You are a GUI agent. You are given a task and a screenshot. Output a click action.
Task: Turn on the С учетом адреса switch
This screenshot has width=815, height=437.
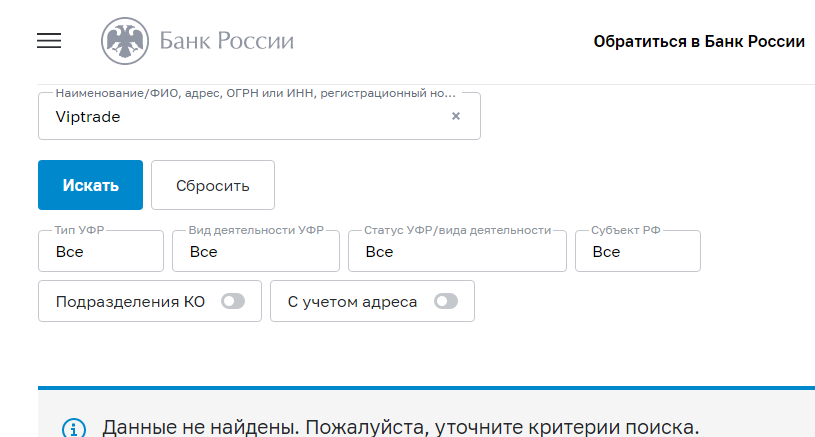click(446, 301)
